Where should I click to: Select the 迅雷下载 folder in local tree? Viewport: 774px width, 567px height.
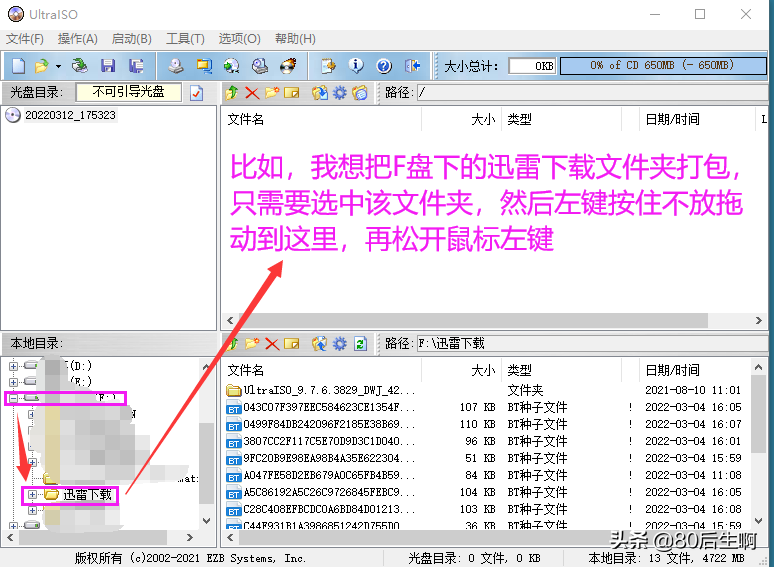pos(87,494)
